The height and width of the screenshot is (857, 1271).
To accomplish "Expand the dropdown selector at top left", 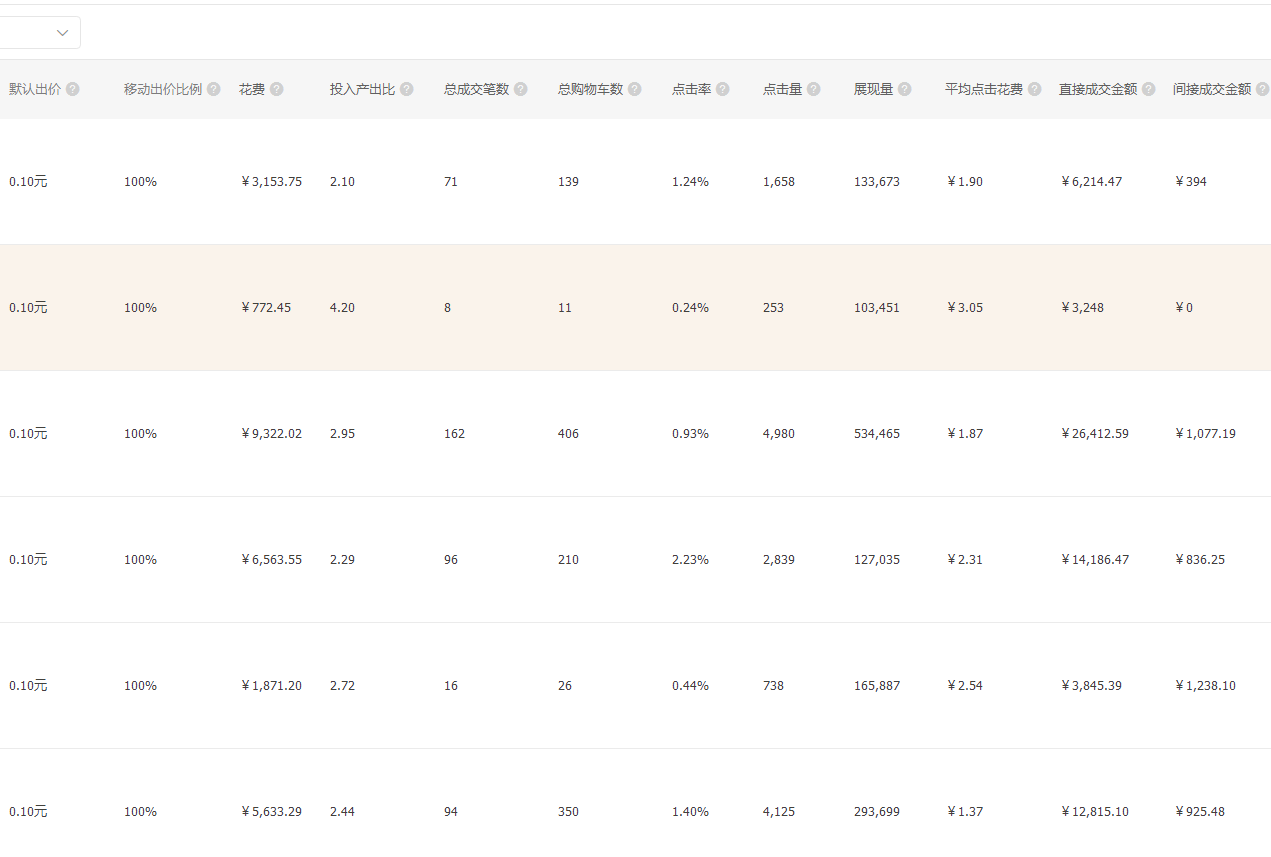I will [40, 32].
